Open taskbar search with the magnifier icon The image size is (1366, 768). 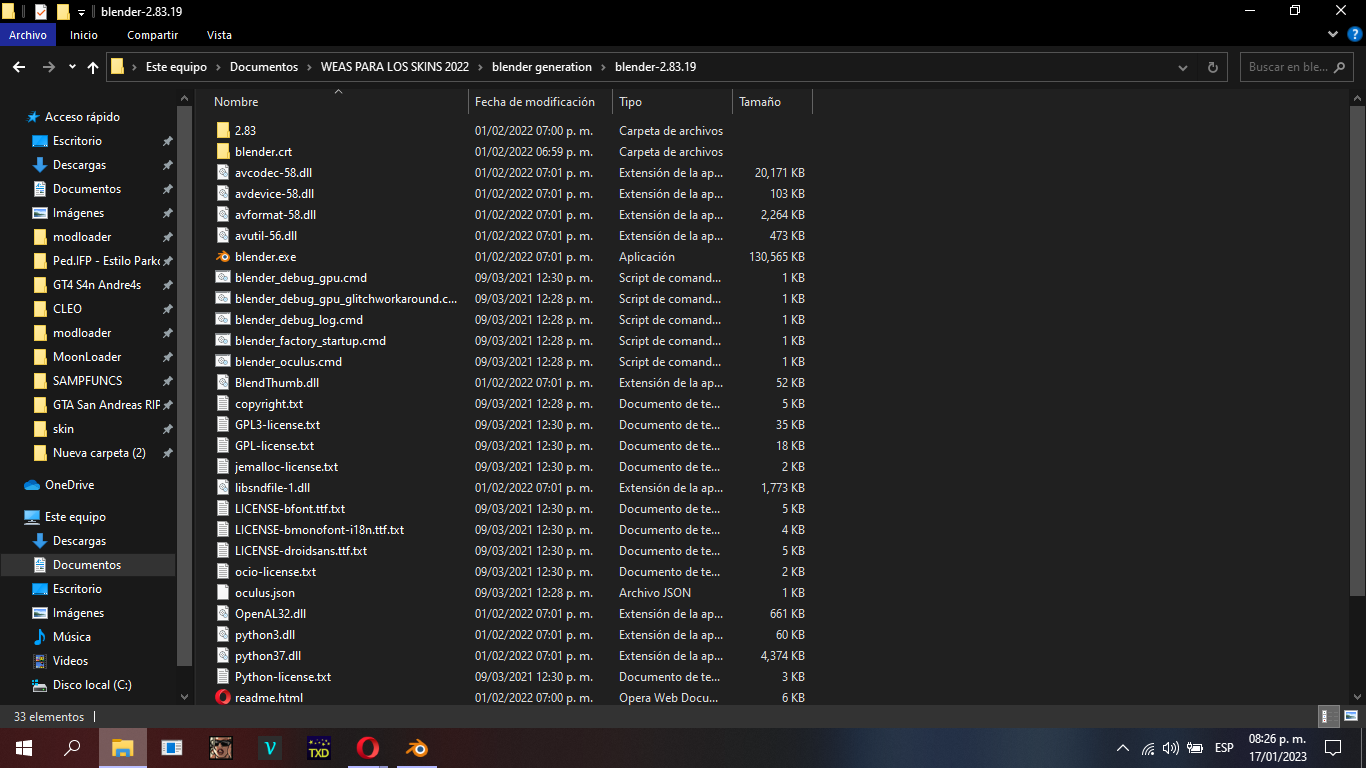point(72,747)
